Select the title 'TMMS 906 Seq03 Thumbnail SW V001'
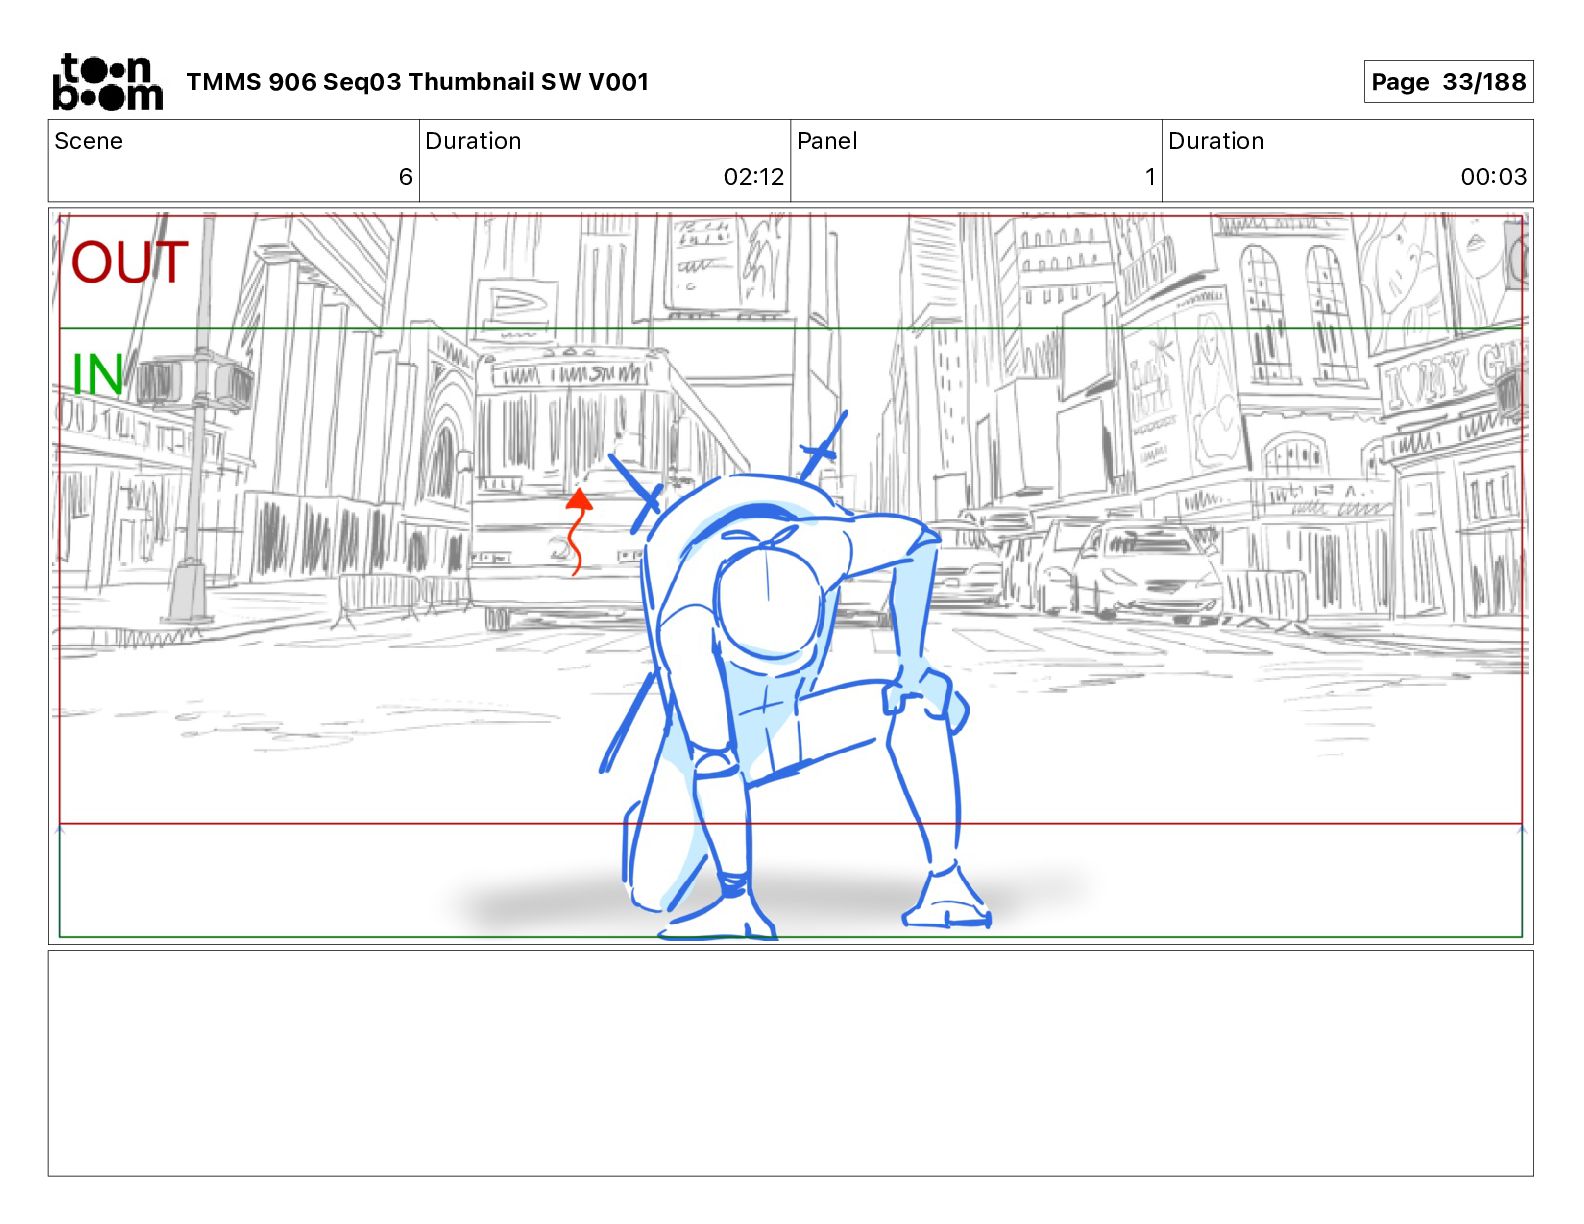Image resolution: width=1584 pixels, height=1224 pixels. [x=418, y=82]
